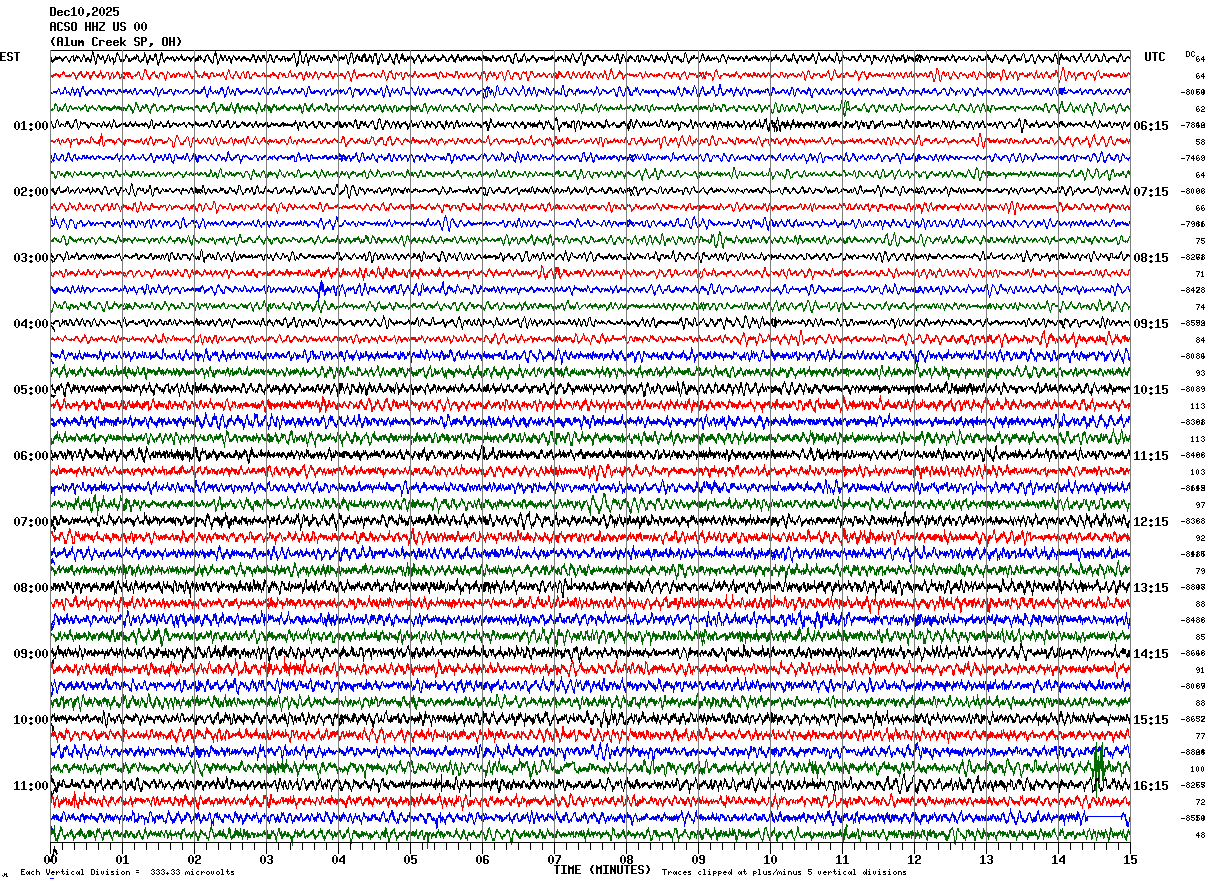
Task: Click minute tick label 07 on time axis
Action: point(555,859)
